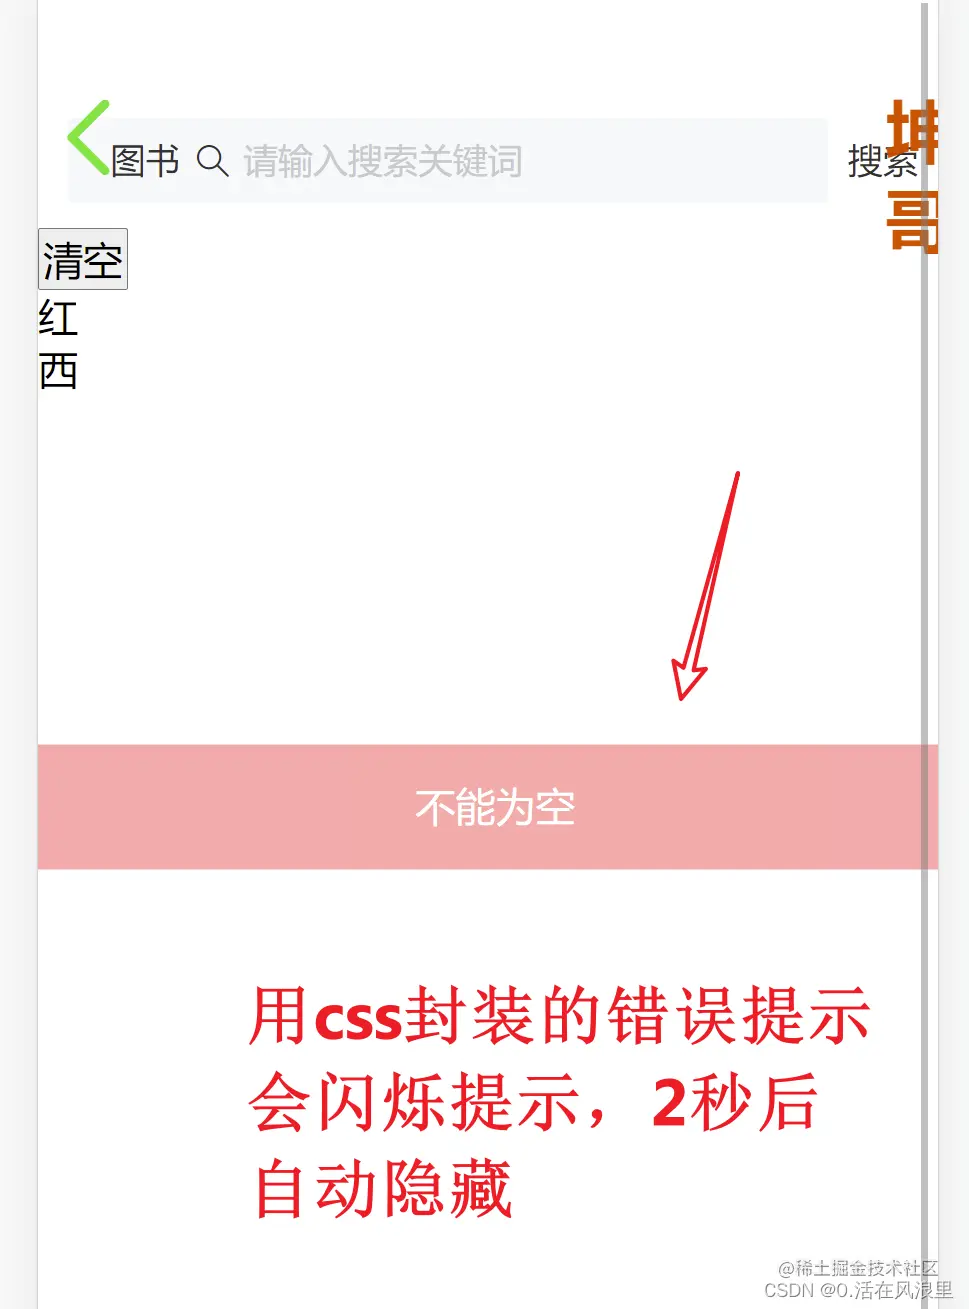Screen dimensions: 969x1309
Task: Click the red arrow annotation
Action: tap(706, 585)
